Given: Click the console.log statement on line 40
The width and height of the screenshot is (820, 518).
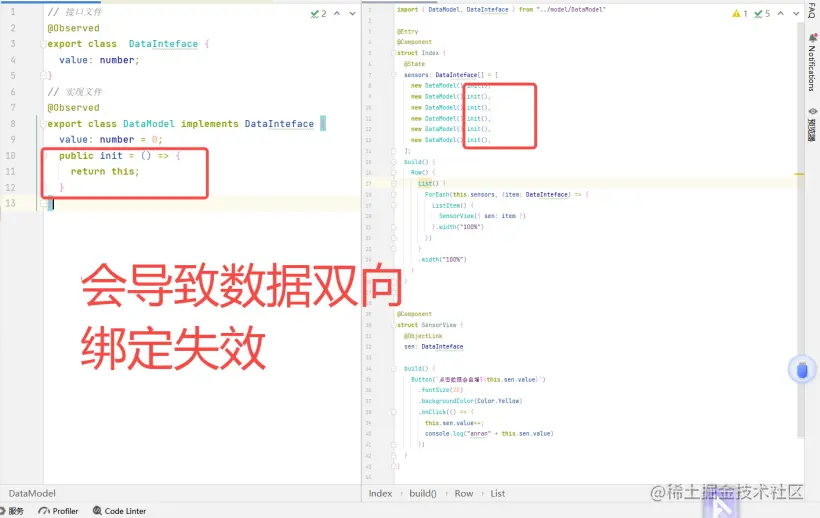Looking at the screenshot, I should pyautogui.click(x=489, y=433).
